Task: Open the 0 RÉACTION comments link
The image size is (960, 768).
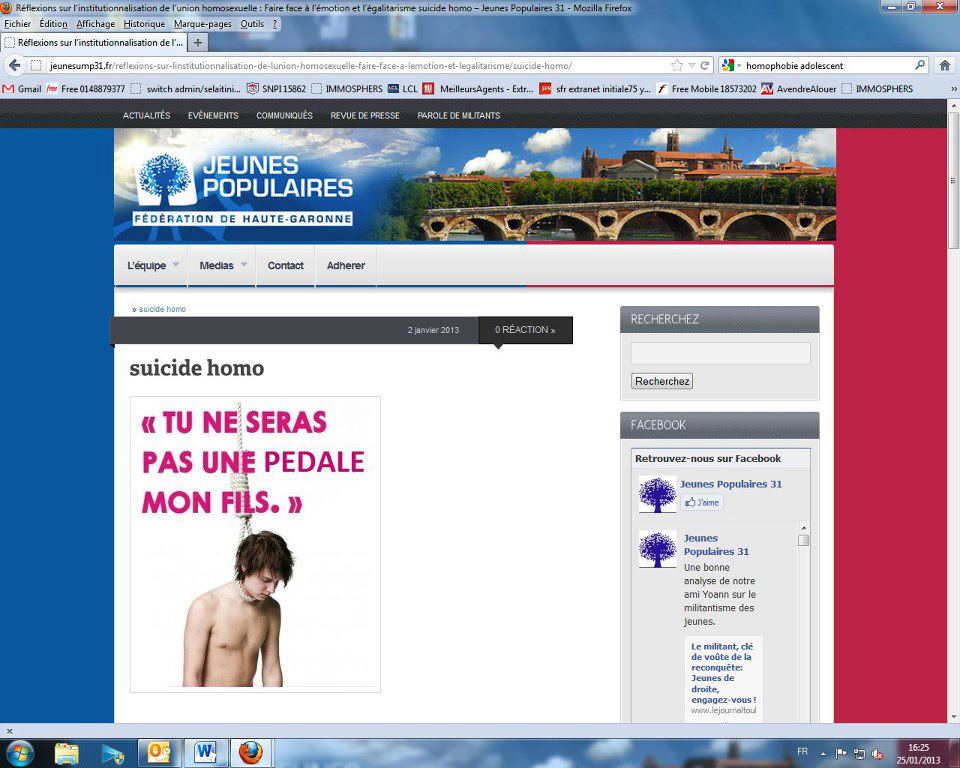Action: (x=525, y=330)
